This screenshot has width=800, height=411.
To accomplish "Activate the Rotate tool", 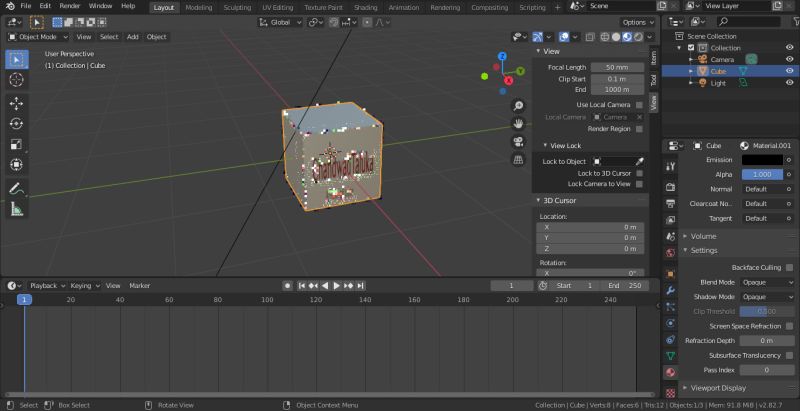I will tap(17, 124).
